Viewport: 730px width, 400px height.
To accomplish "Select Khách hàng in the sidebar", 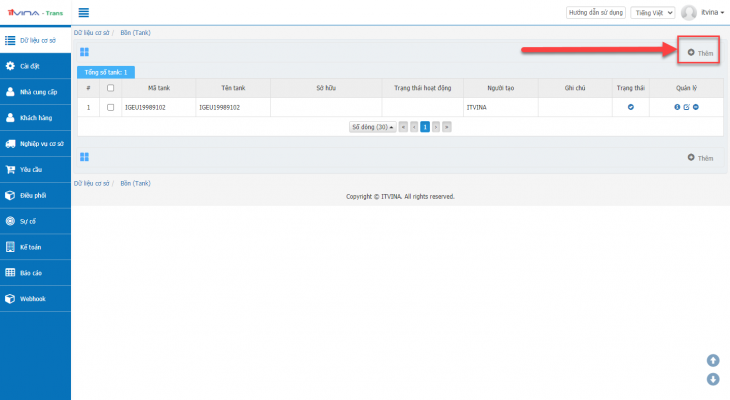I will [x=35, y=117].
